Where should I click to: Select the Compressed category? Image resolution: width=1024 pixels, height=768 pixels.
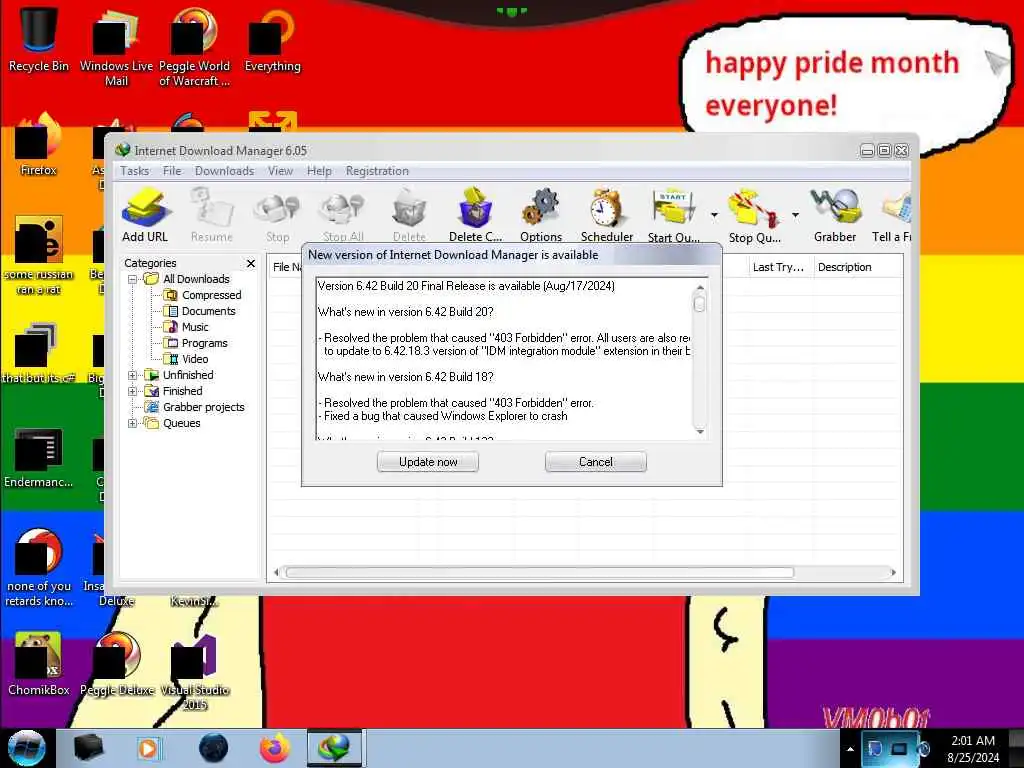(x=210, y=295)
